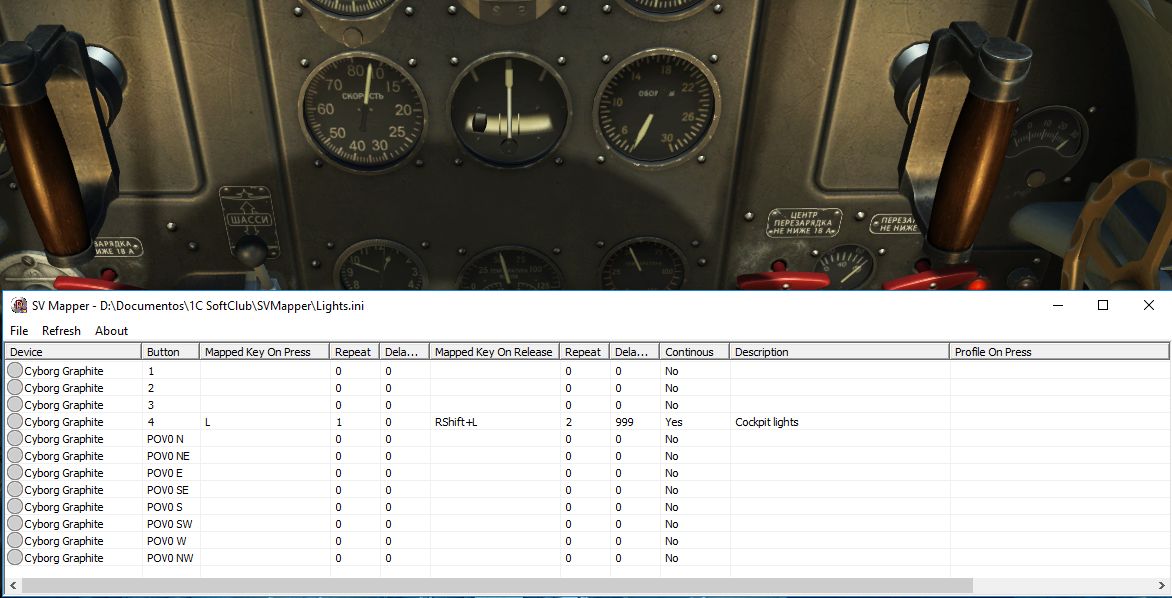Click status circle for POV0 SW row
Viewport: 1172px width, 598px height.
pos(15,523)
